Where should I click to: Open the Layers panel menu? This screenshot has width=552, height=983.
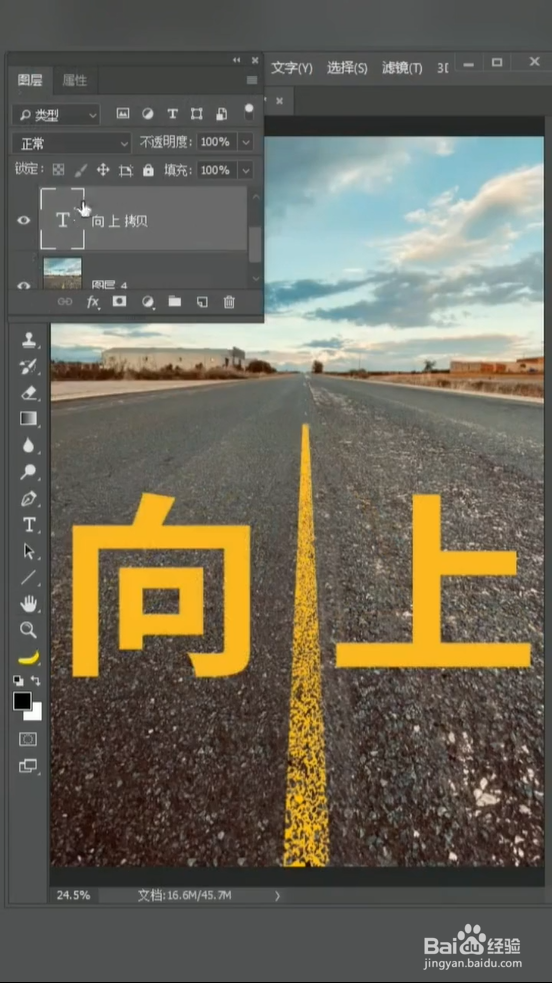[x=252, y=80]
